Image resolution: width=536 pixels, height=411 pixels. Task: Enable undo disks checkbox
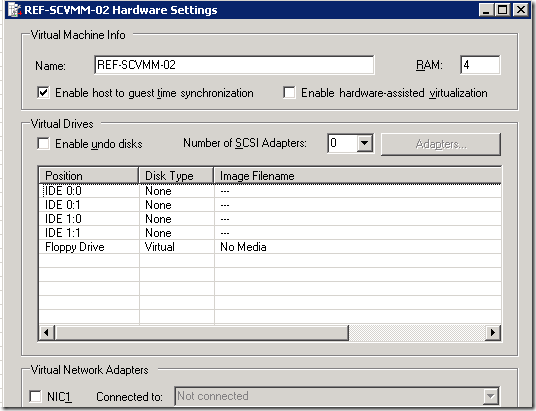pos(43,144)
